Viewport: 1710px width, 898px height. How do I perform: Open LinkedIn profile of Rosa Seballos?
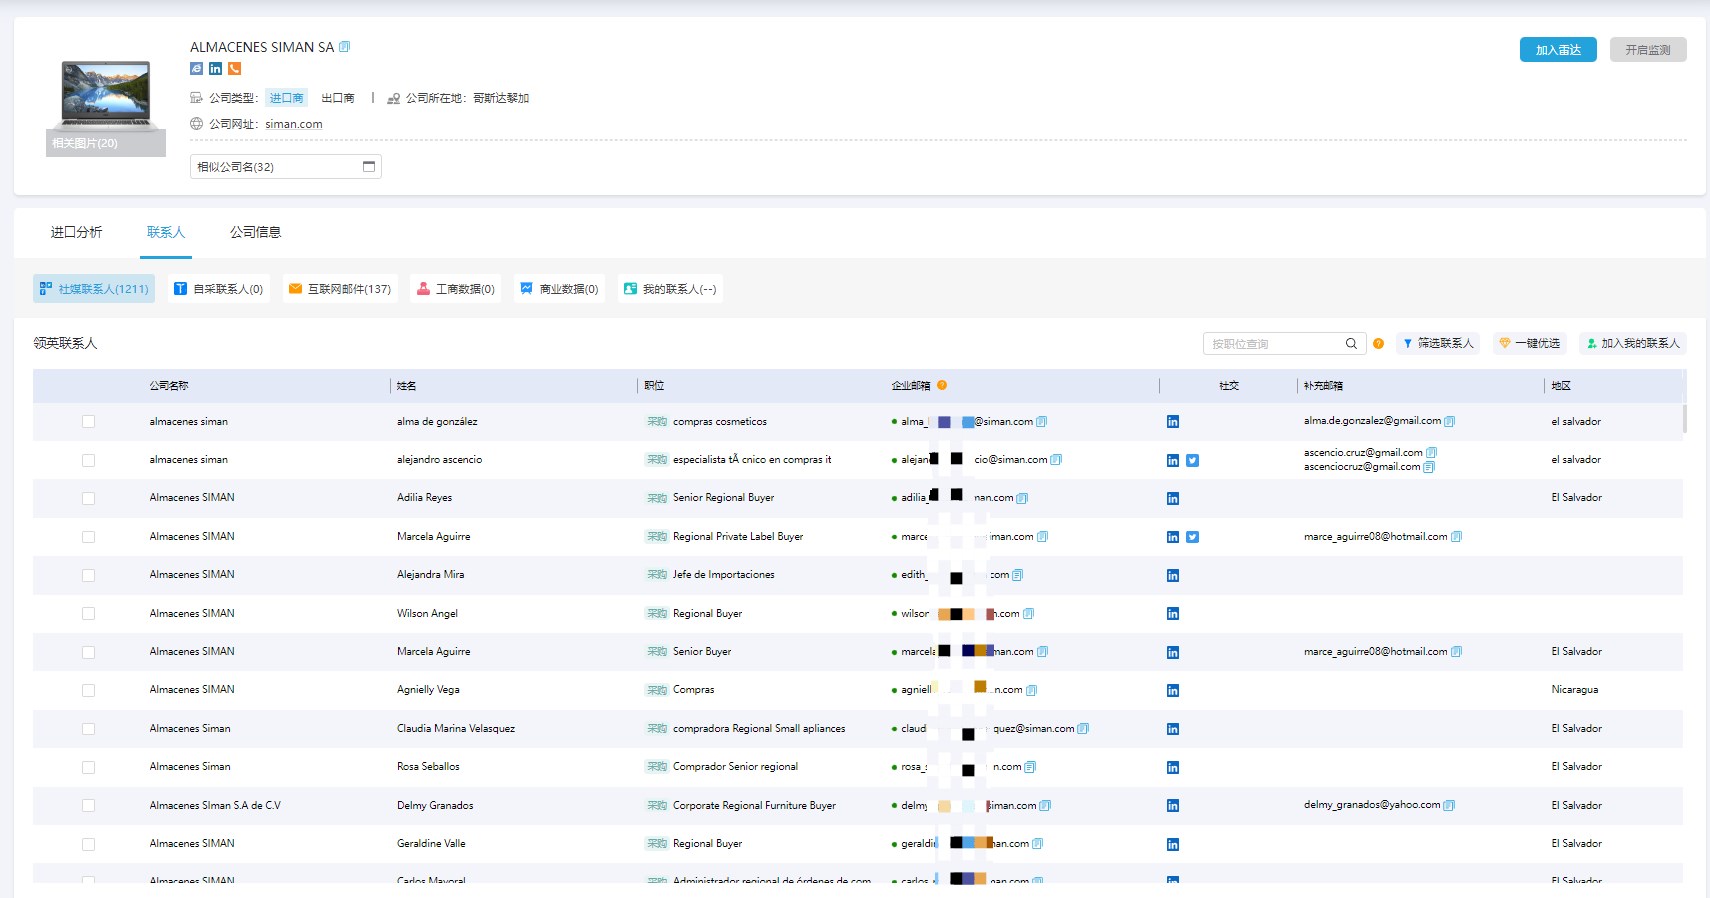tap(1173, 768)
